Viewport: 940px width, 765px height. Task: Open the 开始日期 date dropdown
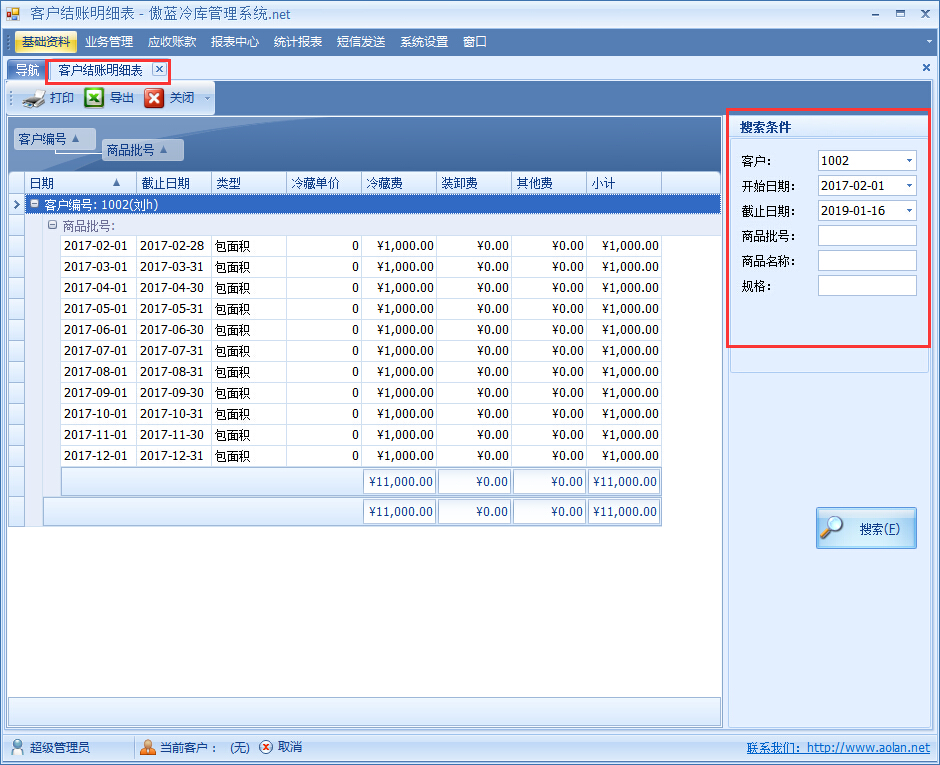pos(909,186)
